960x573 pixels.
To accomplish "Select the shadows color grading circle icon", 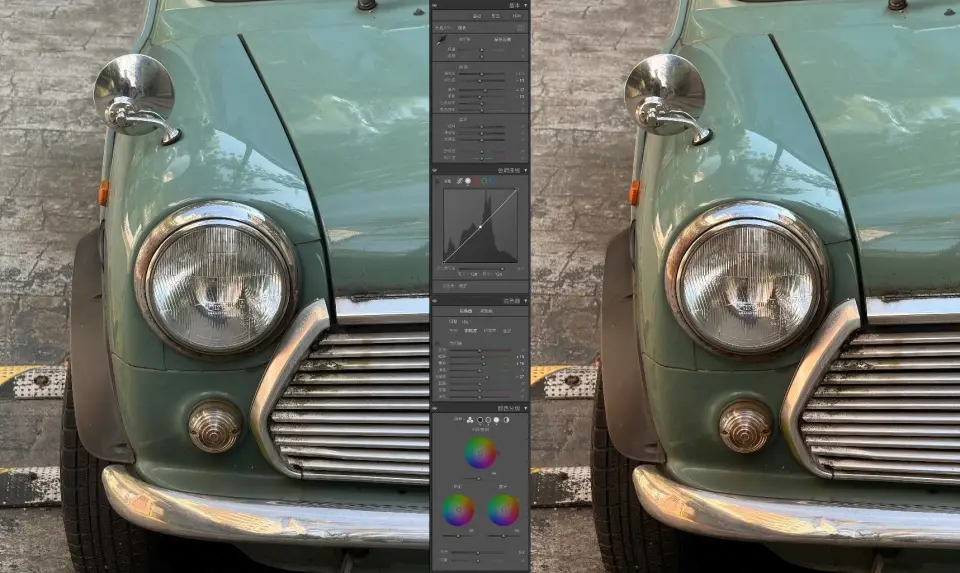I will click(x=480, y=420).
